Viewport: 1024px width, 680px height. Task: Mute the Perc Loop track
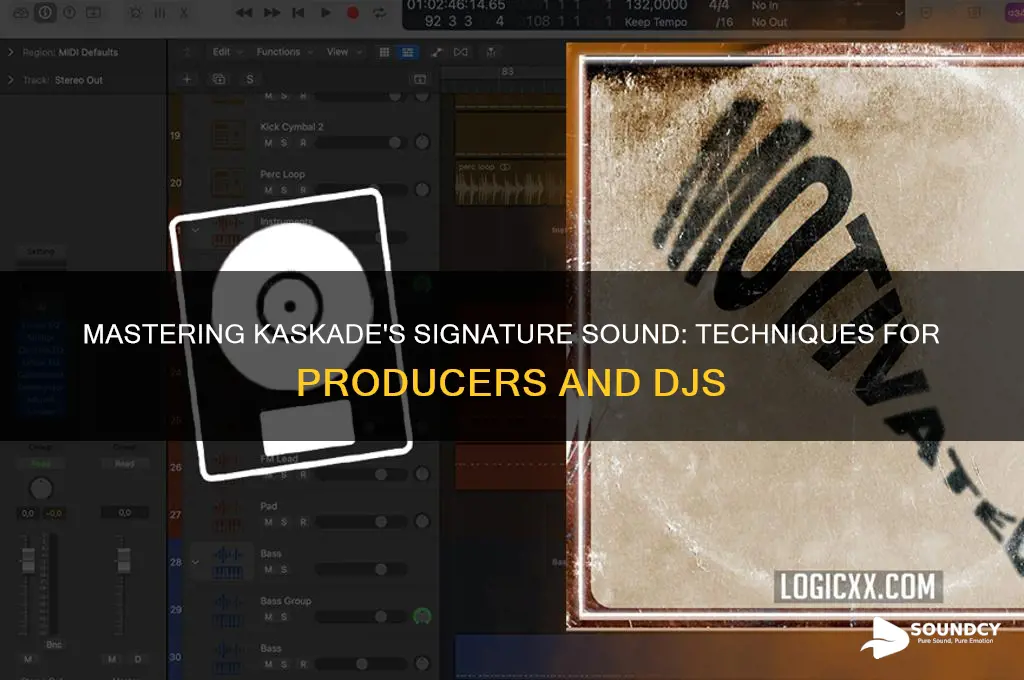click(x=268, y=190)
